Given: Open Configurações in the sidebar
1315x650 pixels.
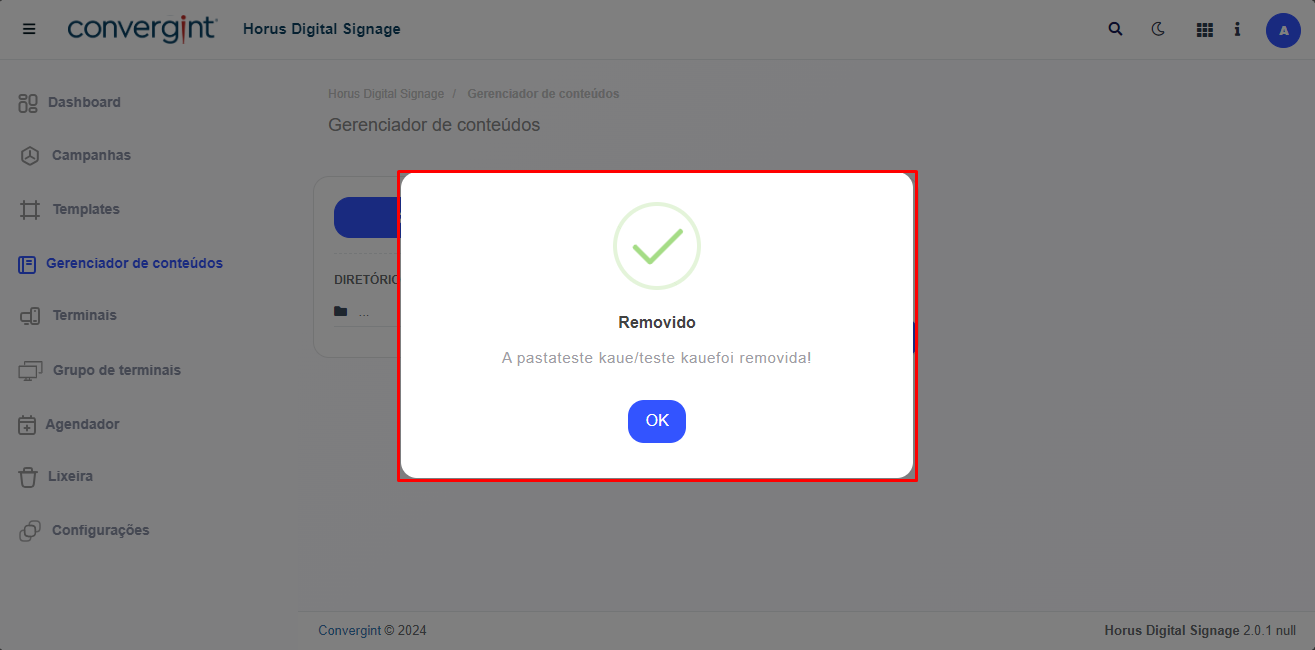Looking at the screenshot, I should (x=100, y=530).
